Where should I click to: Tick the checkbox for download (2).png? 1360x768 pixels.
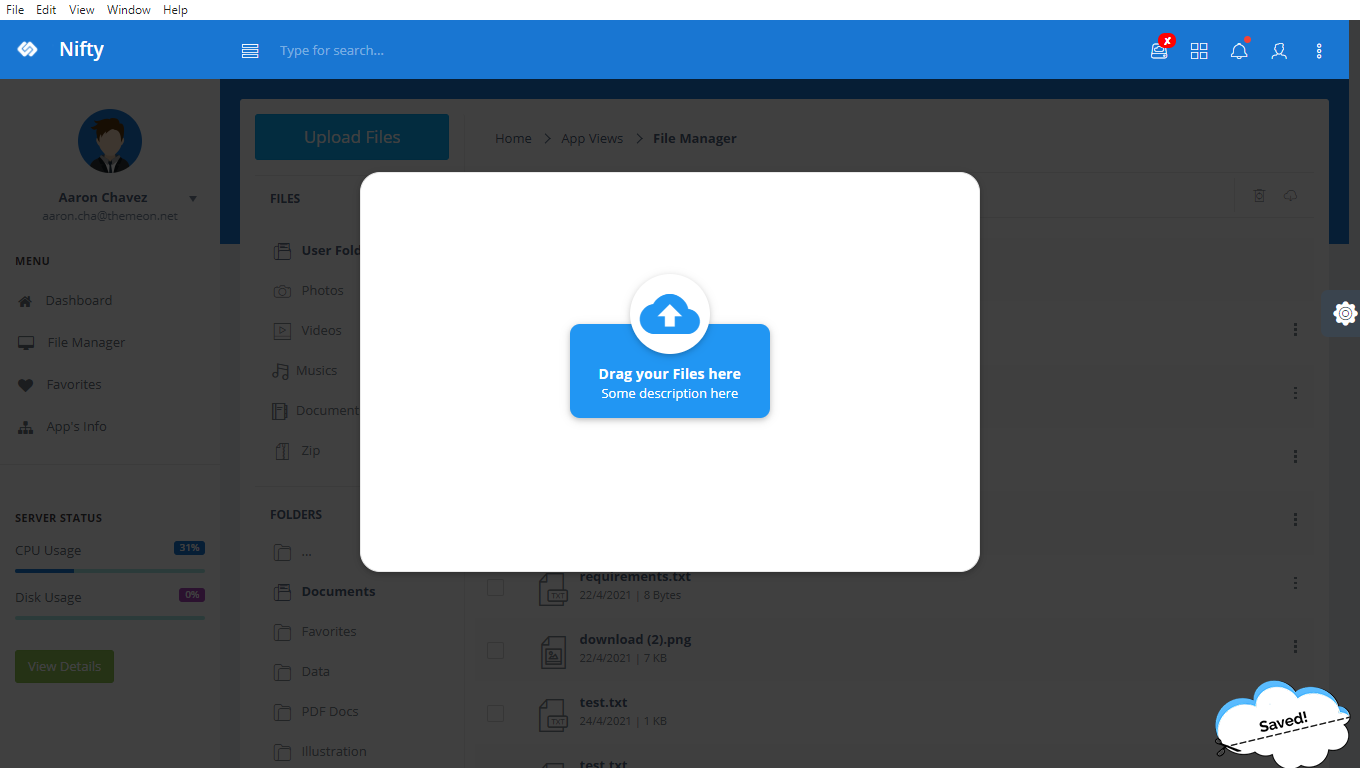click(495, 650)
